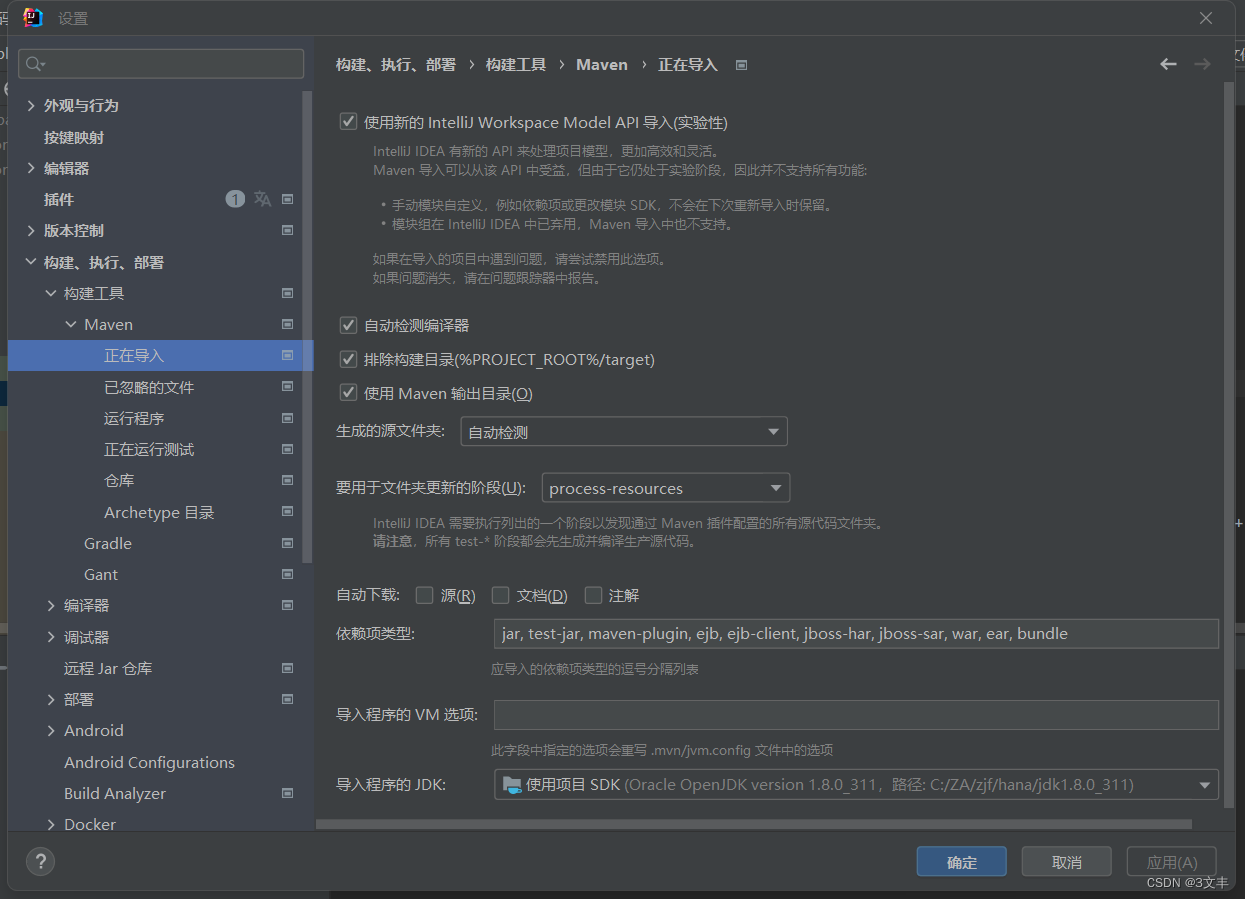Screen dimensions: 1245x899
Task: Toggle 排除构建目录 checkbox
Action: click(x=348, y=359)
